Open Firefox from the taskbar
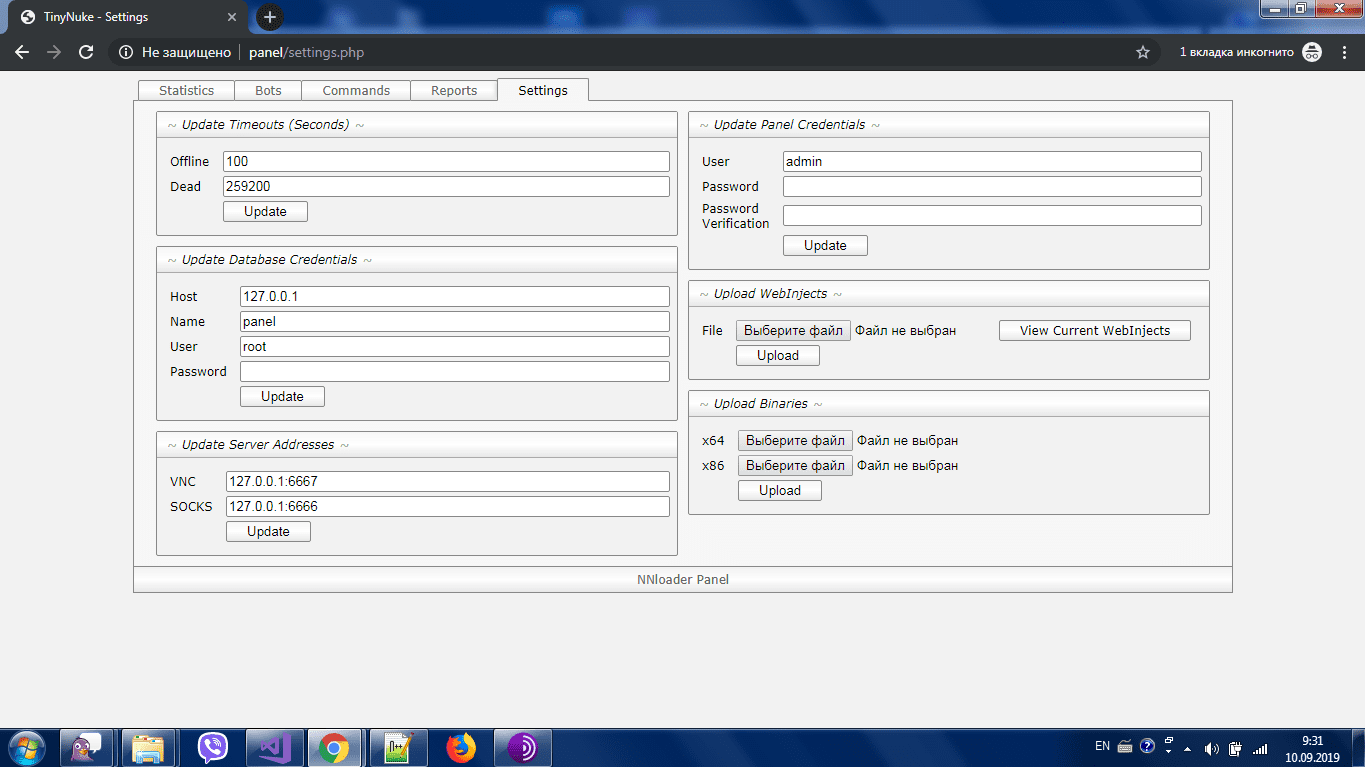The height and width of the screenshot is (767, 1365). click(460, 747)
